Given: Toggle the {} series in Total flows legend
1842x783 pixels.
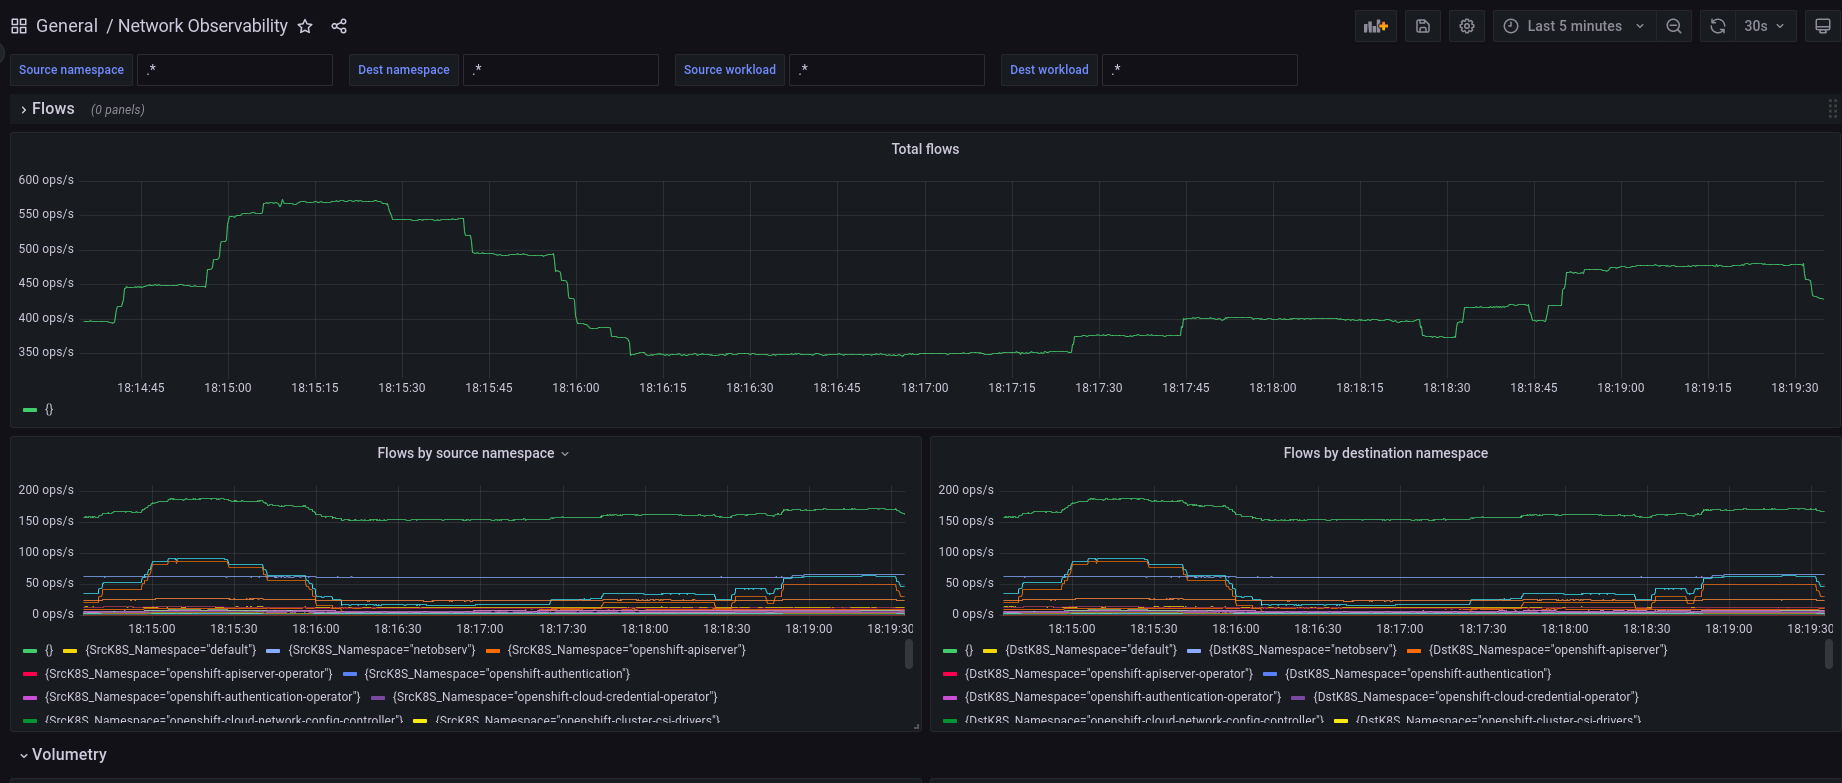Looking at the screenshot, I should click(x=48, y=409).
